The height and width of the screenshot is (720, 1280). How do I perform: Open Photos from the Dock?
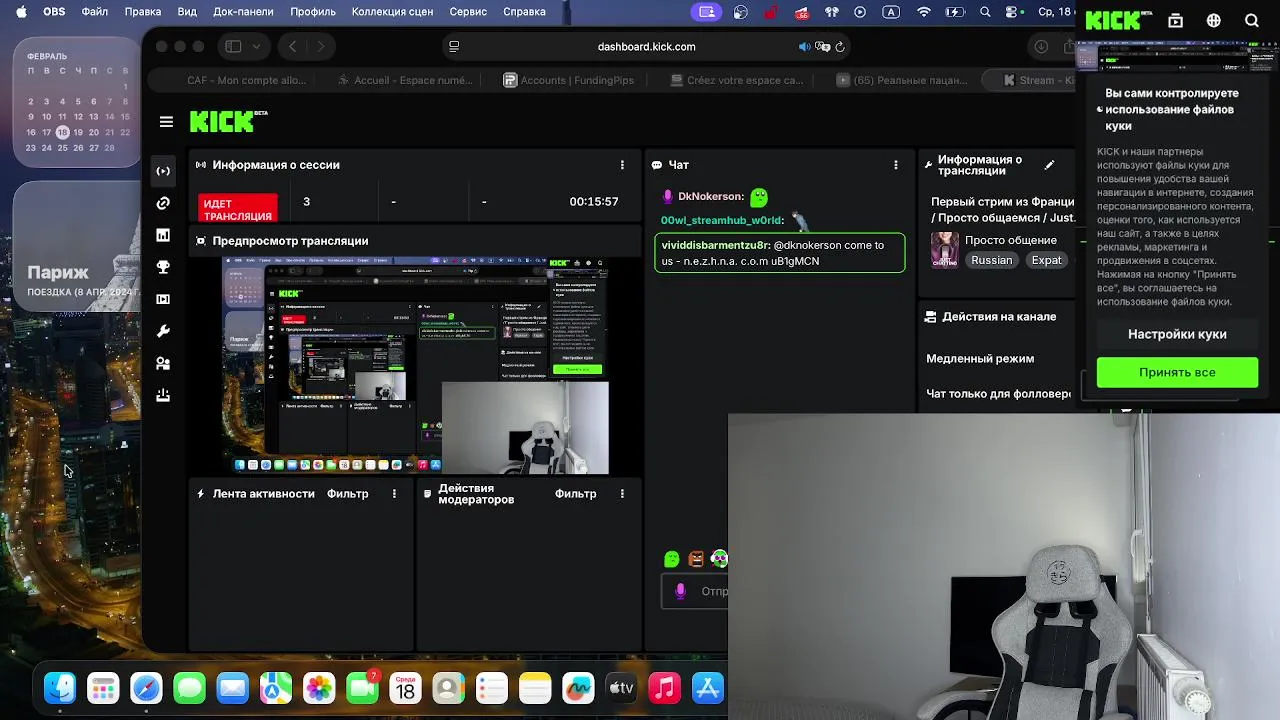[x=319, y=688]
